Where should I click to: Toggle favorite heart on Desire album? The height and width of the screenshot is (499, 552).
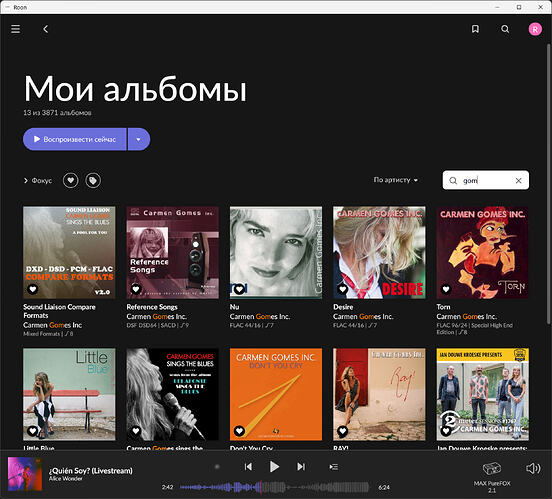coord(342,289)
